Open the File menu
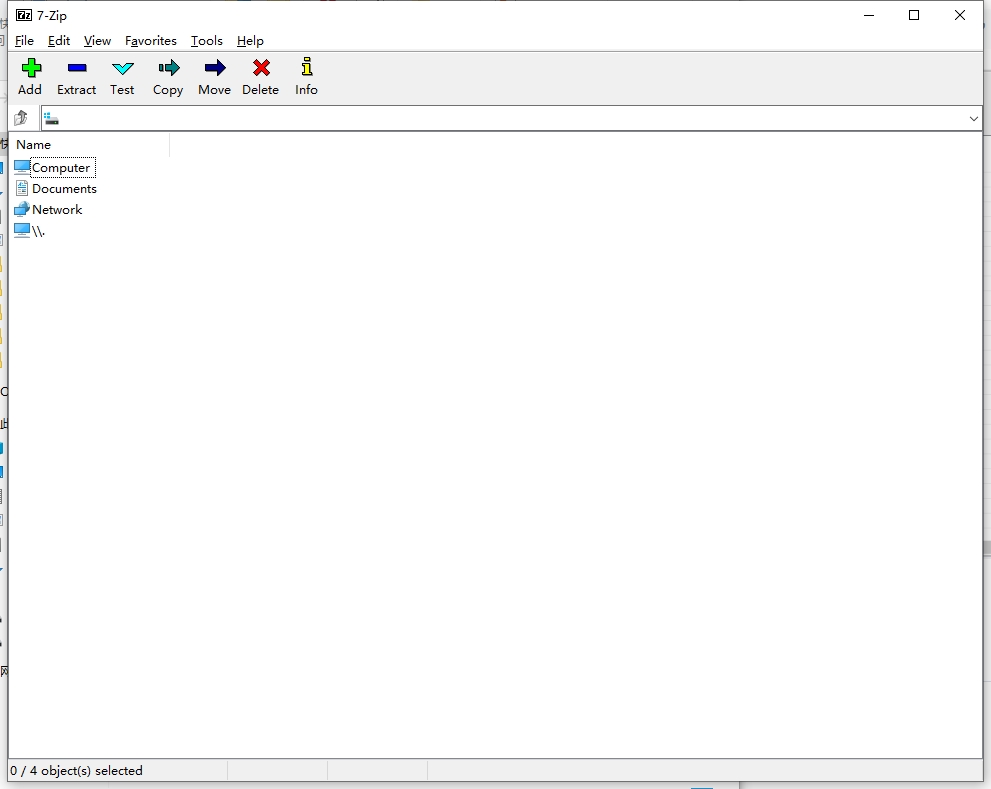Image resolution: width=991 pixels, height=789 pixels. point(24,40)
